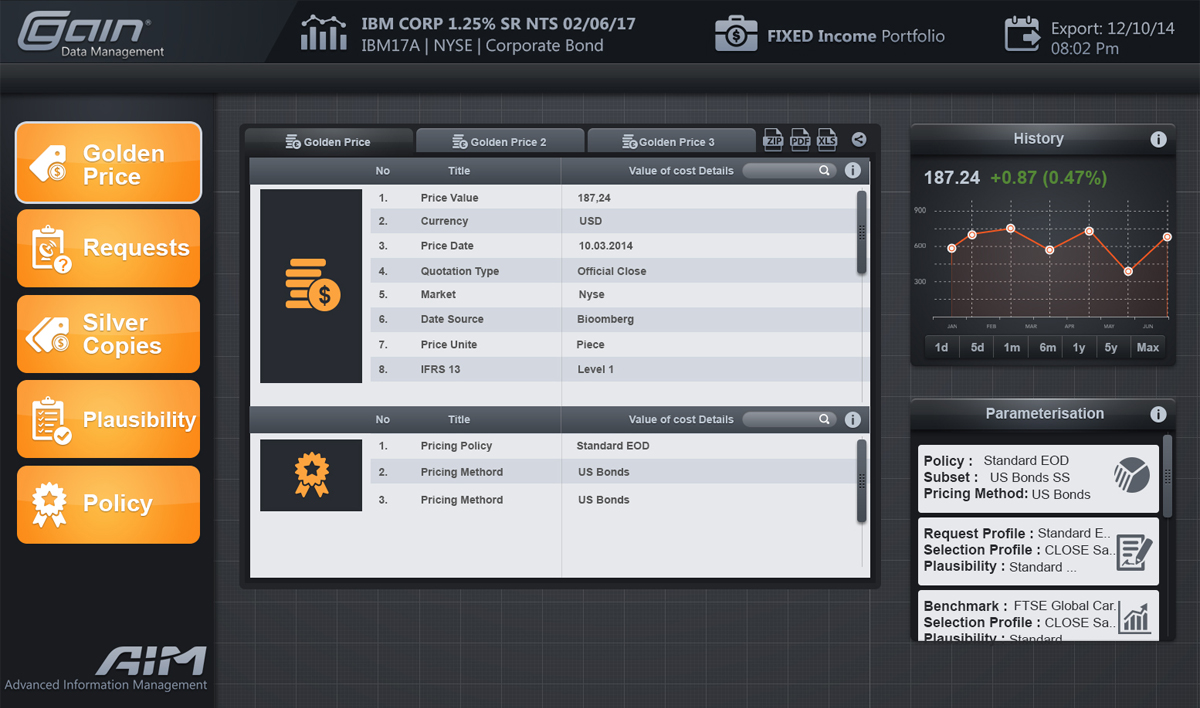Click the search field in policy details header
The image size is (1200, 708).
click(x=789, y=419)
